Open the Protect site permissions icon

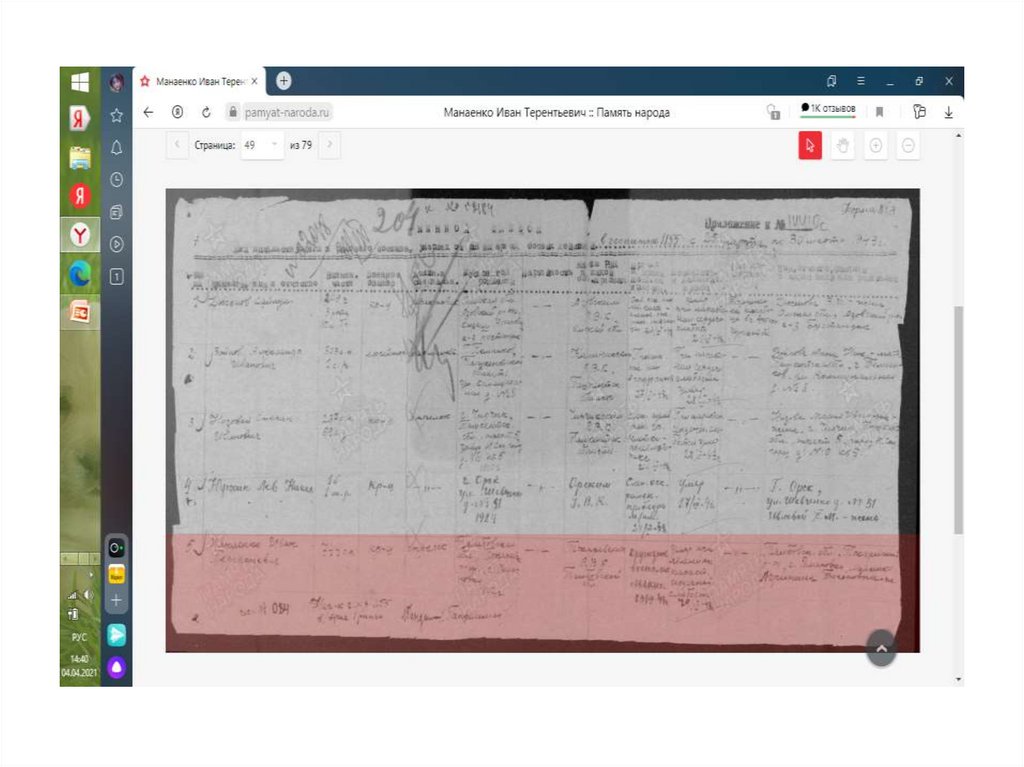(773, 112)
